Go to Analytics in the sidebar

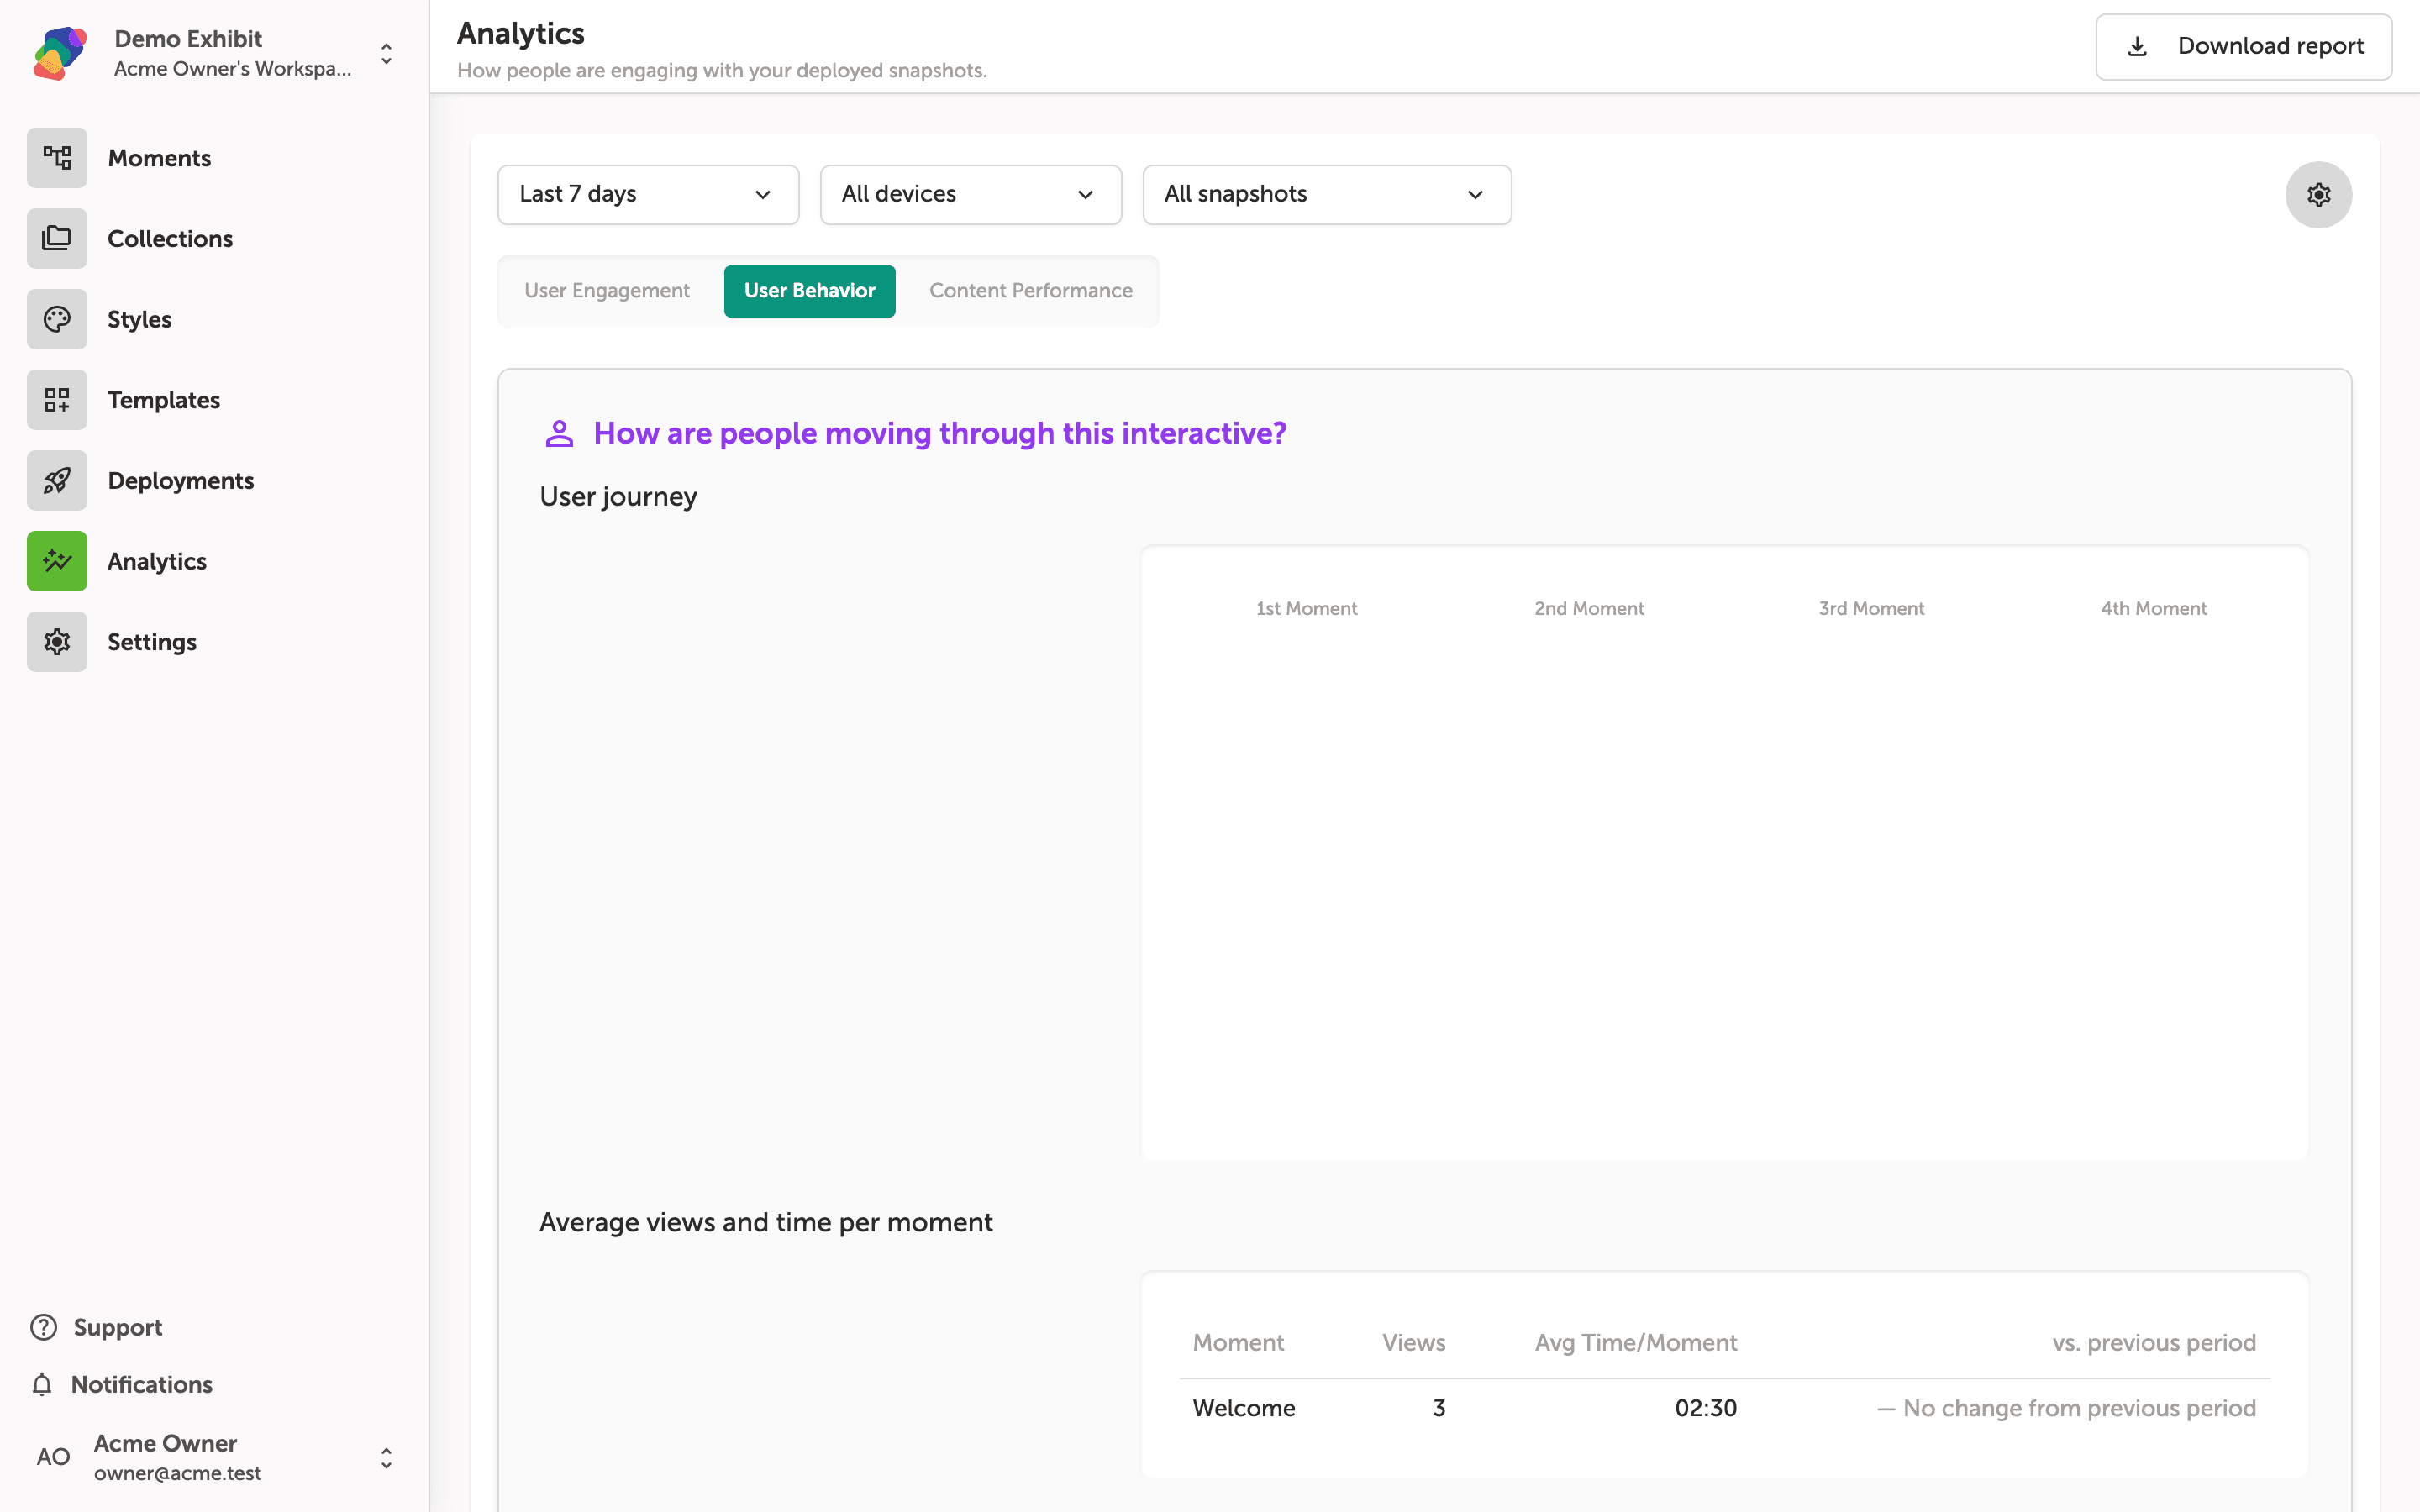pos(157,561)
